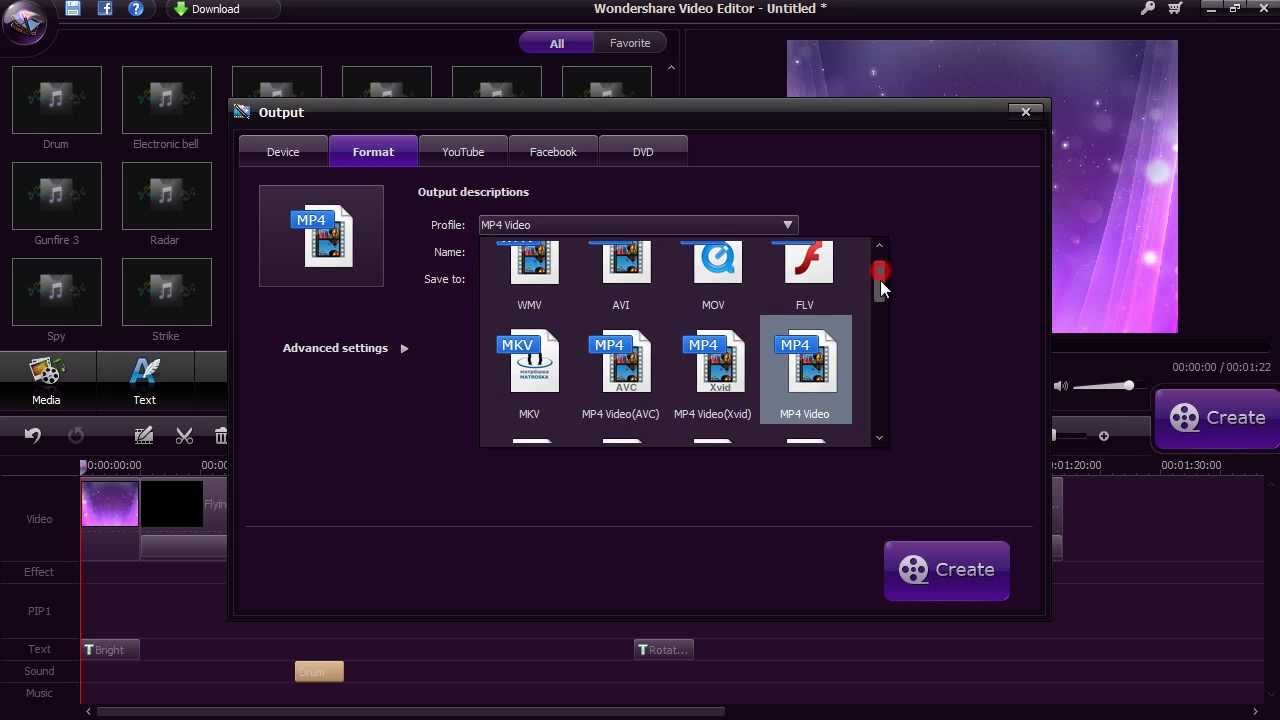Click the save icon in title bar

tap(73, 9)
